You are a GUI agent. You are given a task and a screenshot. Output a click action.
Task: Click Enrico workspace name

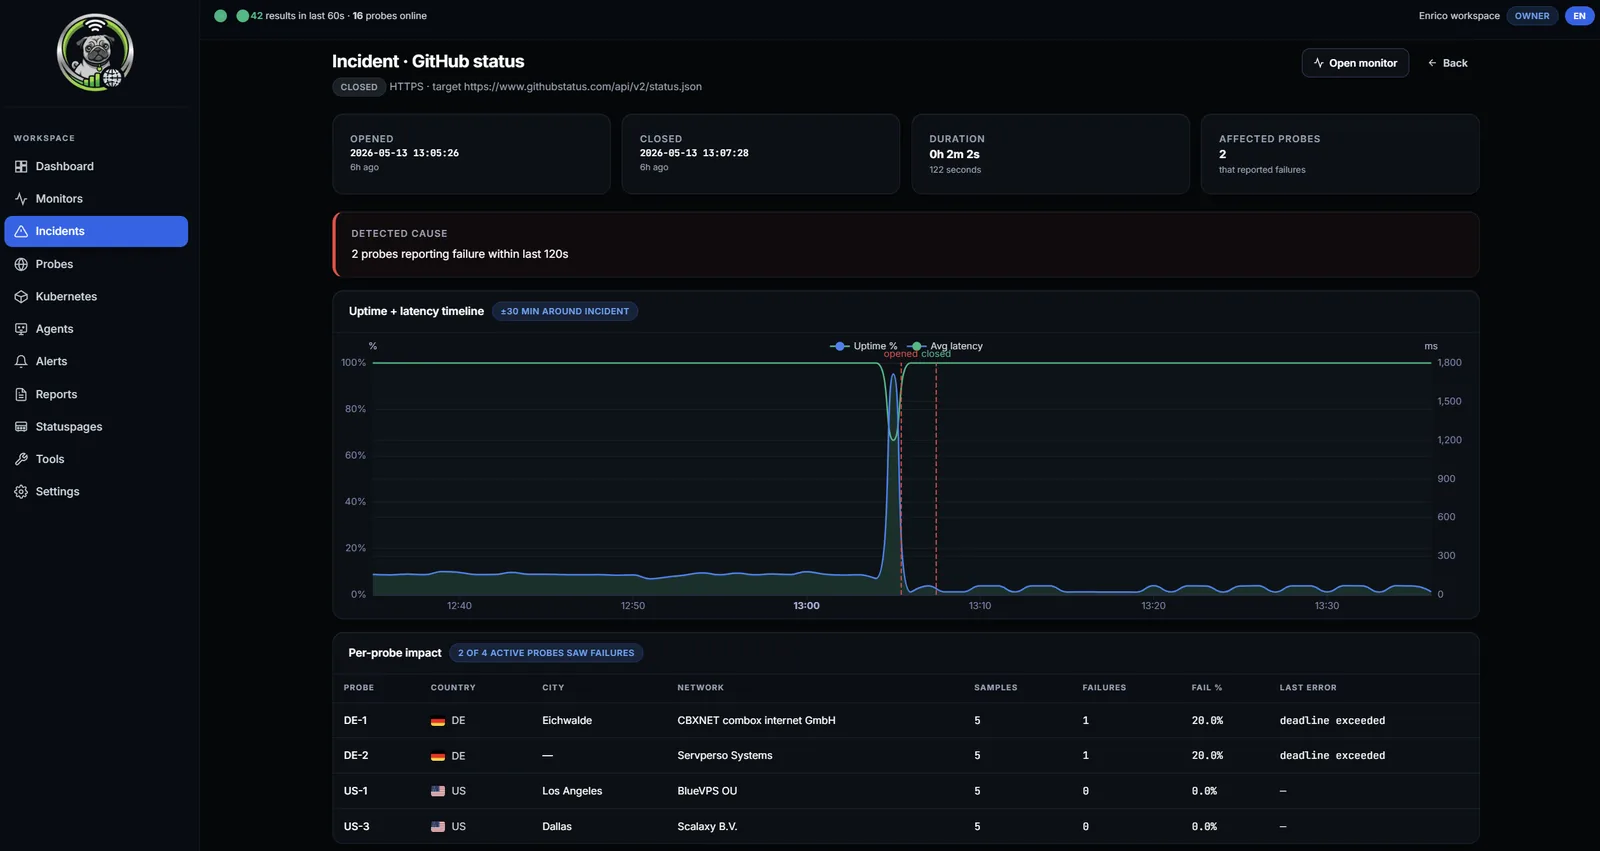pyautogui.click(x=1459, y=16)
